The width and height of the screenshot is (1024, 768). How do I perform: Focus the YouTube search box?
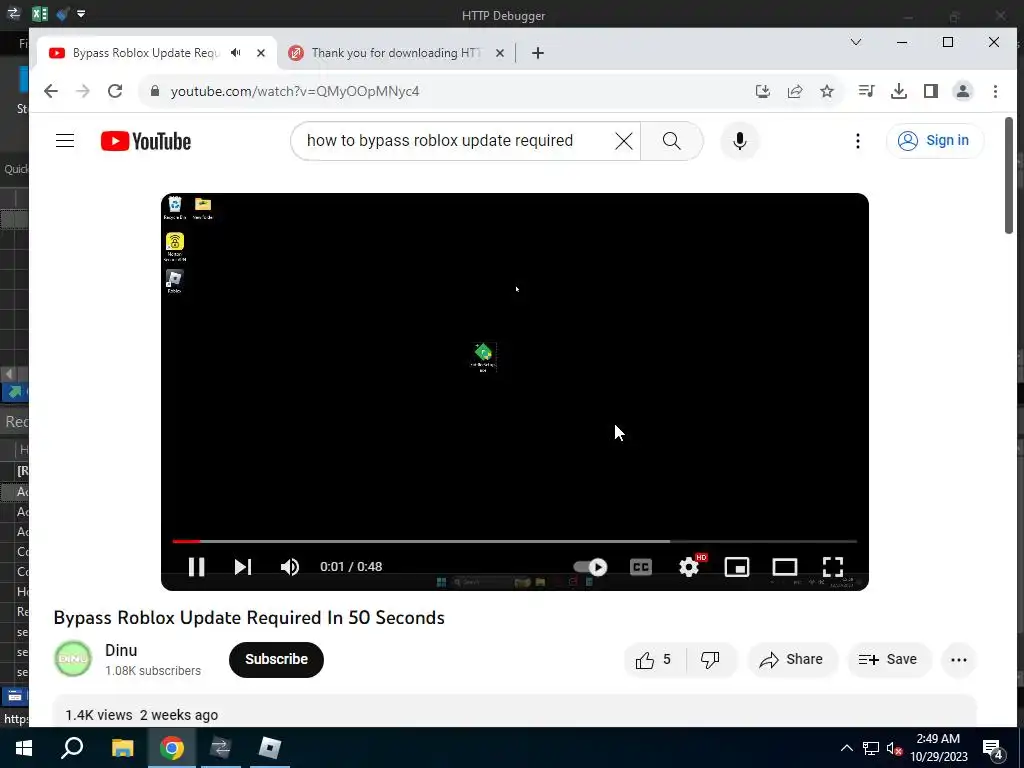point(451,141)
